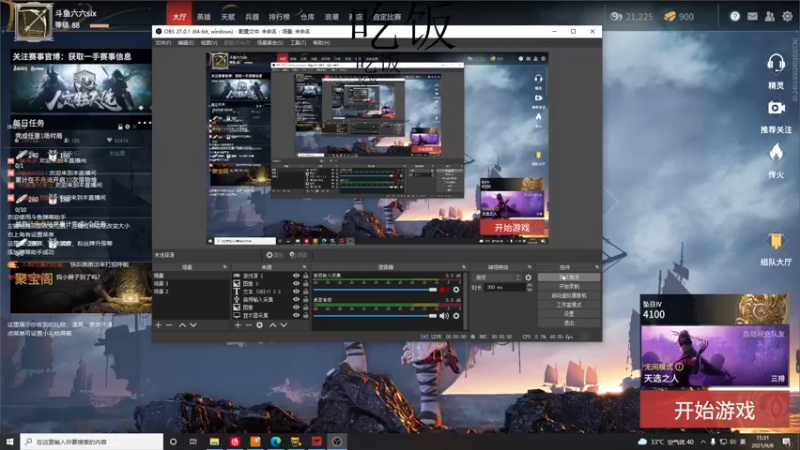Image resolution: width=800 pixels, height=450 pixels.
Task: Open settings gear for 音频输入采集 mixer channel
Action: (x=456, y=289)
